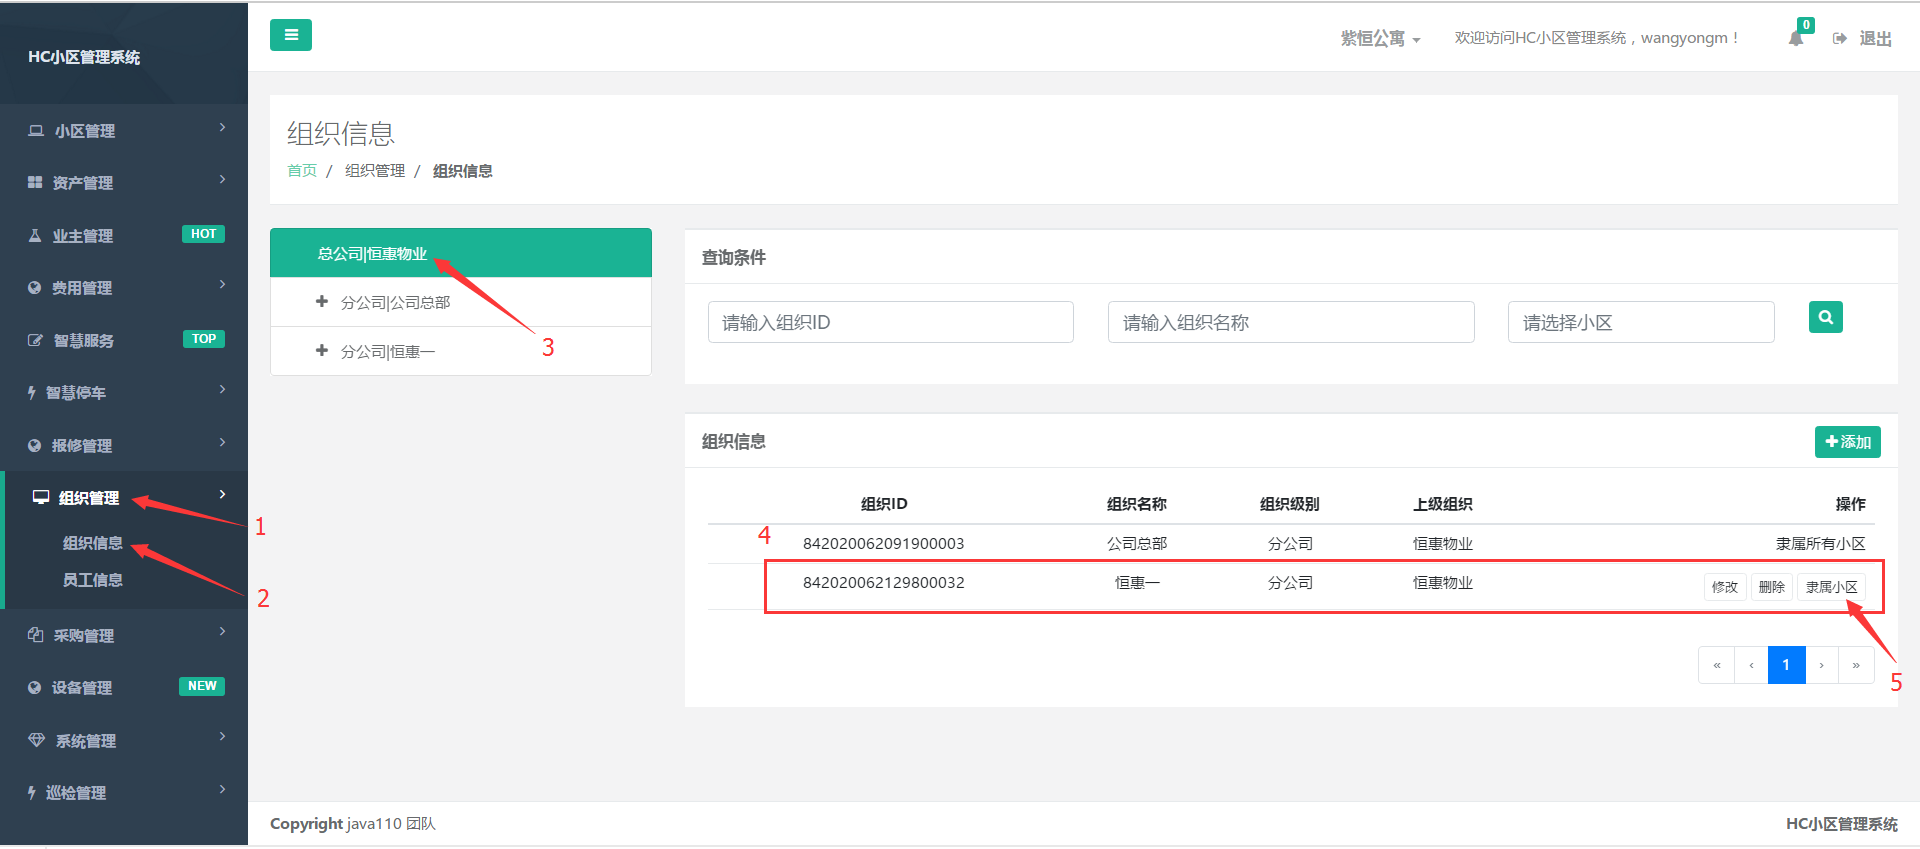This screenshot has height=849, width=1920.
Task: Toggle the sidebar with the hamburger button
Action: point(291,35)
